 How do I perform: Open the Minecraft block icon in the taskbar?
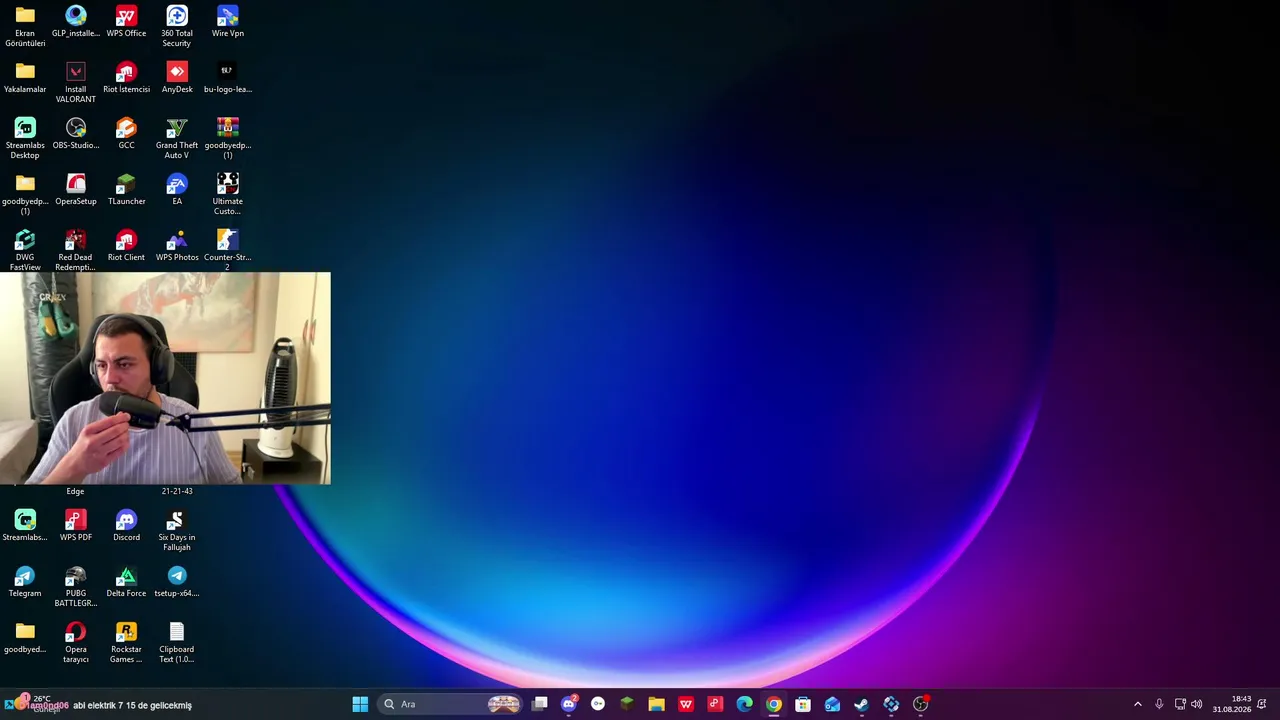click(x=627, y=704)
